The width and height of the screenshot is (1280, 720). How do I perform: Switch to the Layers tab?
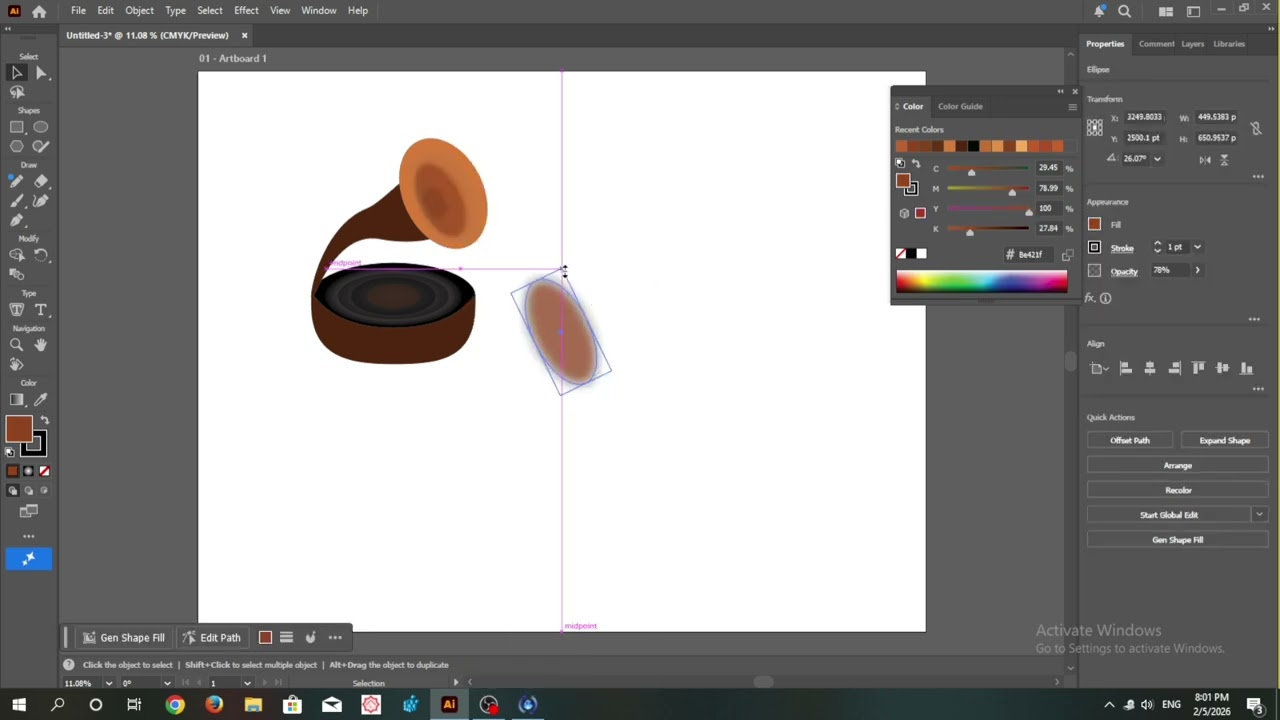tap(1192, 44)
